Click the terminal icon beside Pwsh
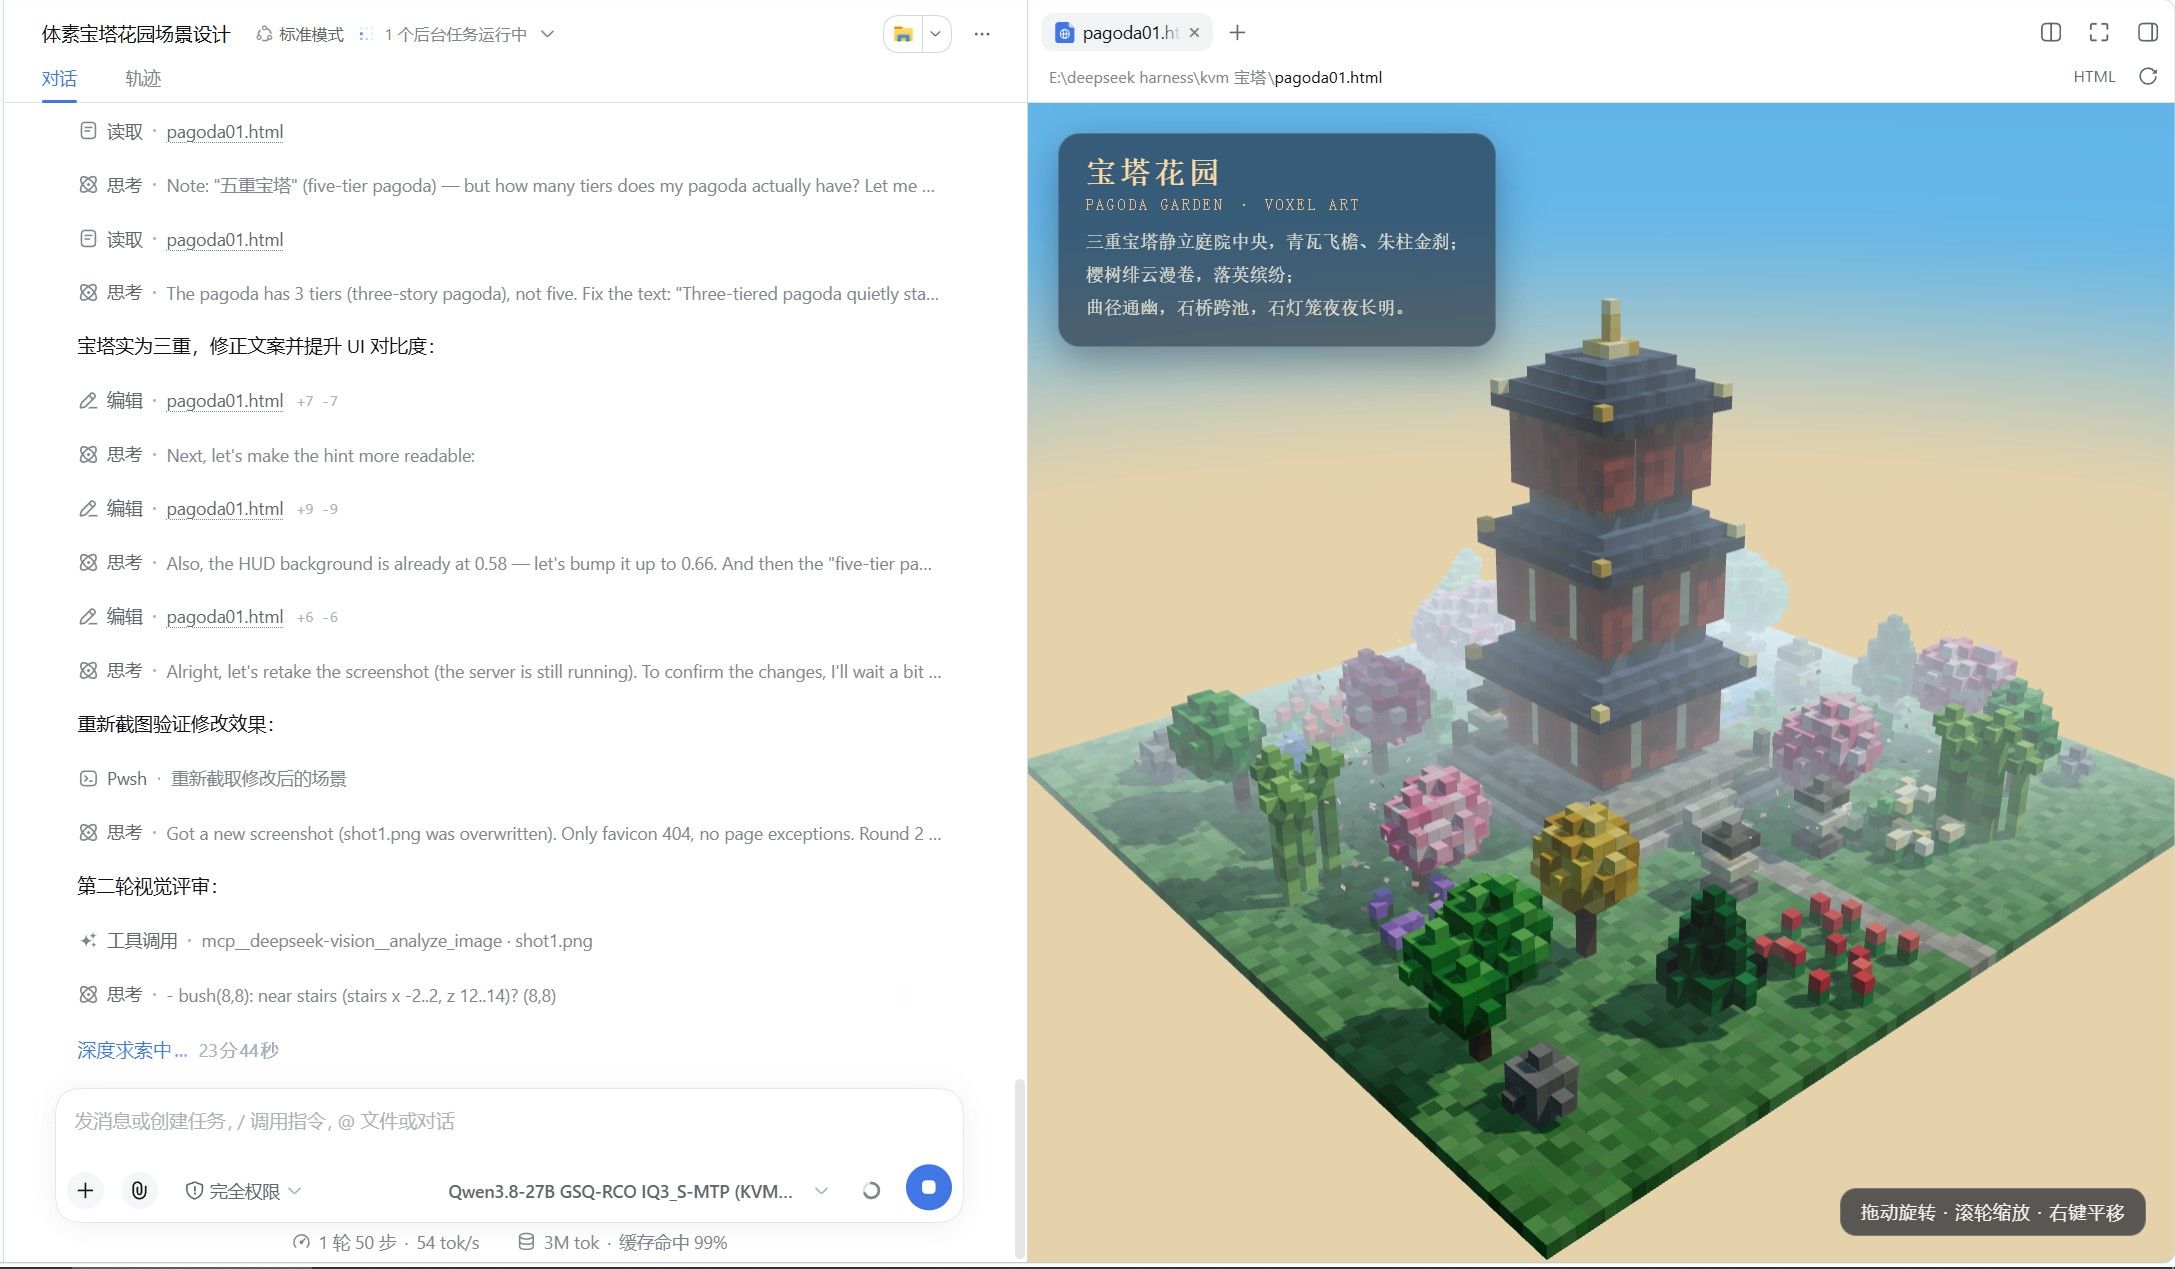Image resolution: width=2175 pixels, height=1269 pixels. point(88,778)
